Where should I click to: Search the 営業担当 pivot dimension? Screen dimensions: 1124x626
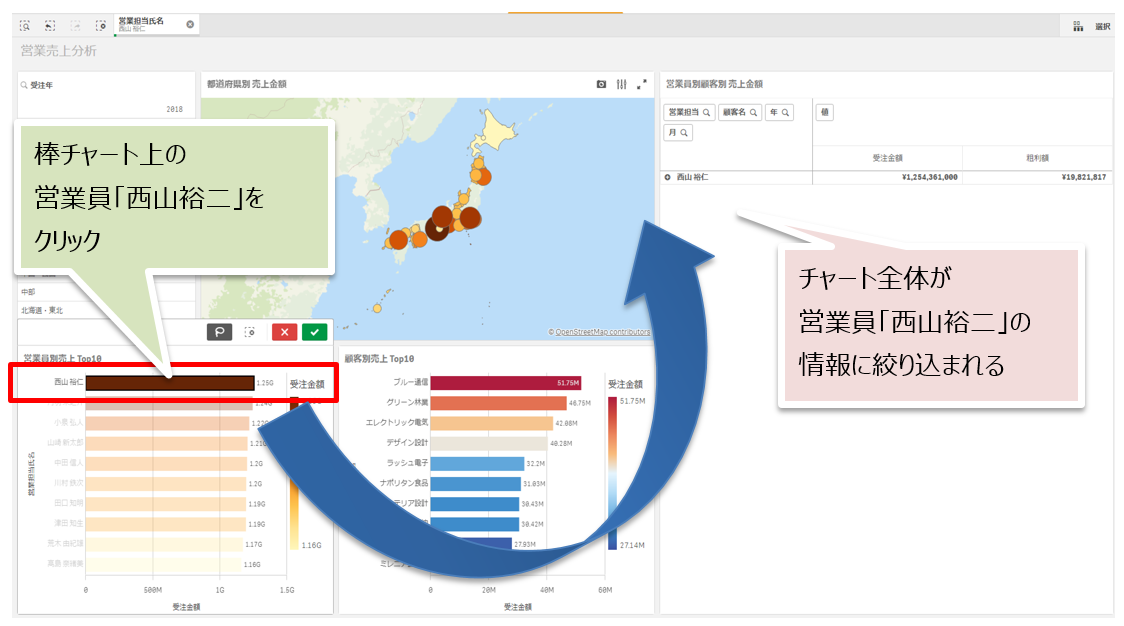tap(689, 113)
